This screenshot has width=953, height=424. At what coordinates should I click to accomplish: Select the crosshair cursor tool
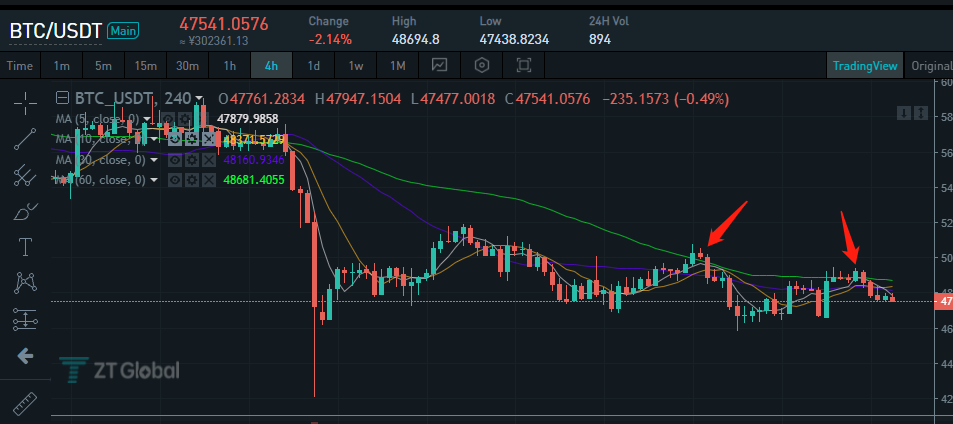pyautogui.click(x=25, y=103)
